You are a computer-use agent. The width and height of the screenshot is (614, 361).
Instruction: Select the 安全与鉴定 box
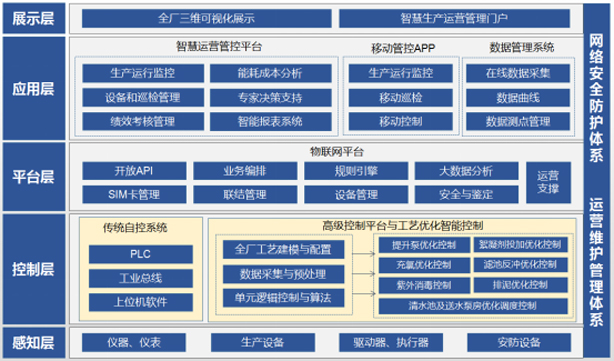point(466,194)
